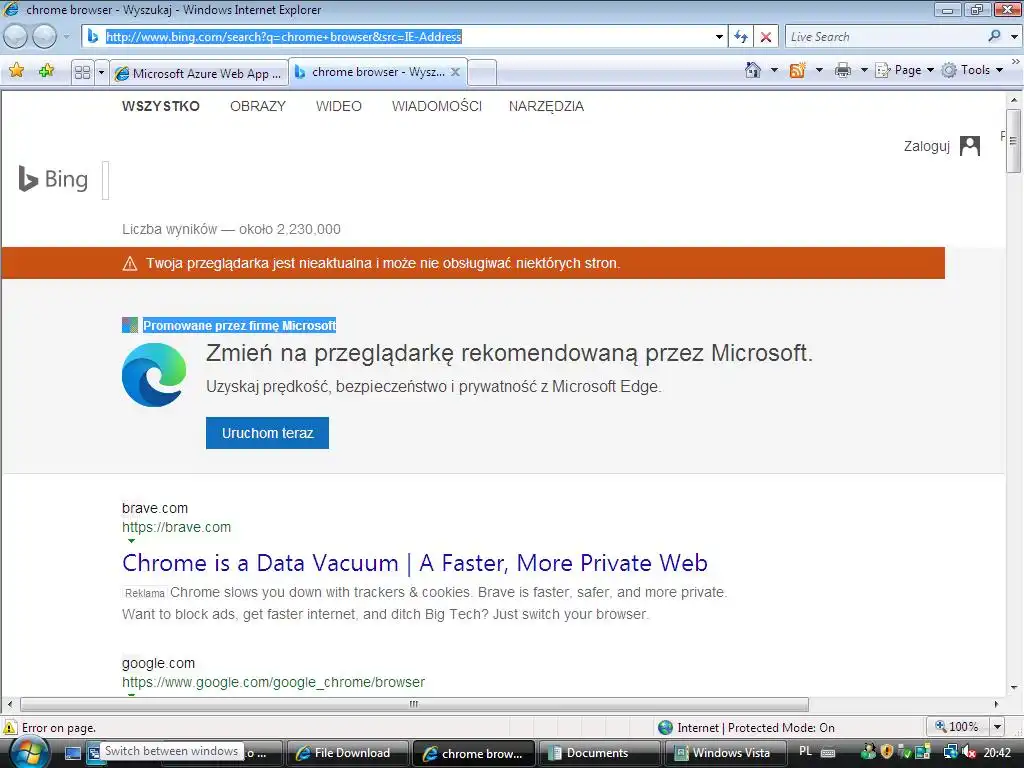
Task: Expand the Feeds dropdown arrow
Action: coord(819,70)
